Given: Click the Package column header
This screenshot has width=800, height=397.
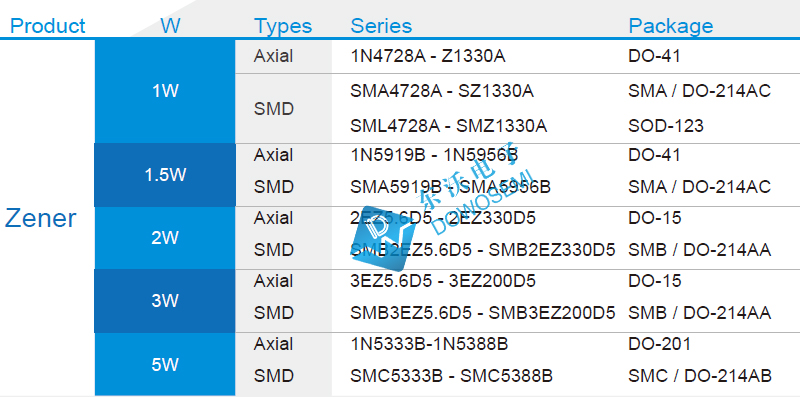Looking at the screenshot, I should (x=670, y=26).
